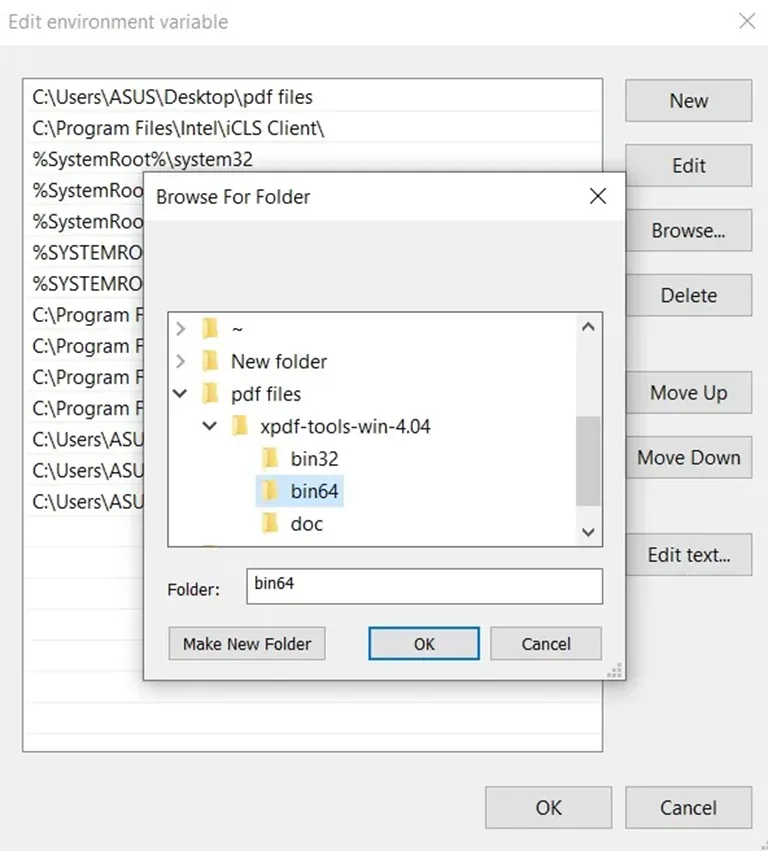The width and height of the screenshot is (768, 851).
Task: Click the New folder tree icon
Action: (x=210, y=361)
